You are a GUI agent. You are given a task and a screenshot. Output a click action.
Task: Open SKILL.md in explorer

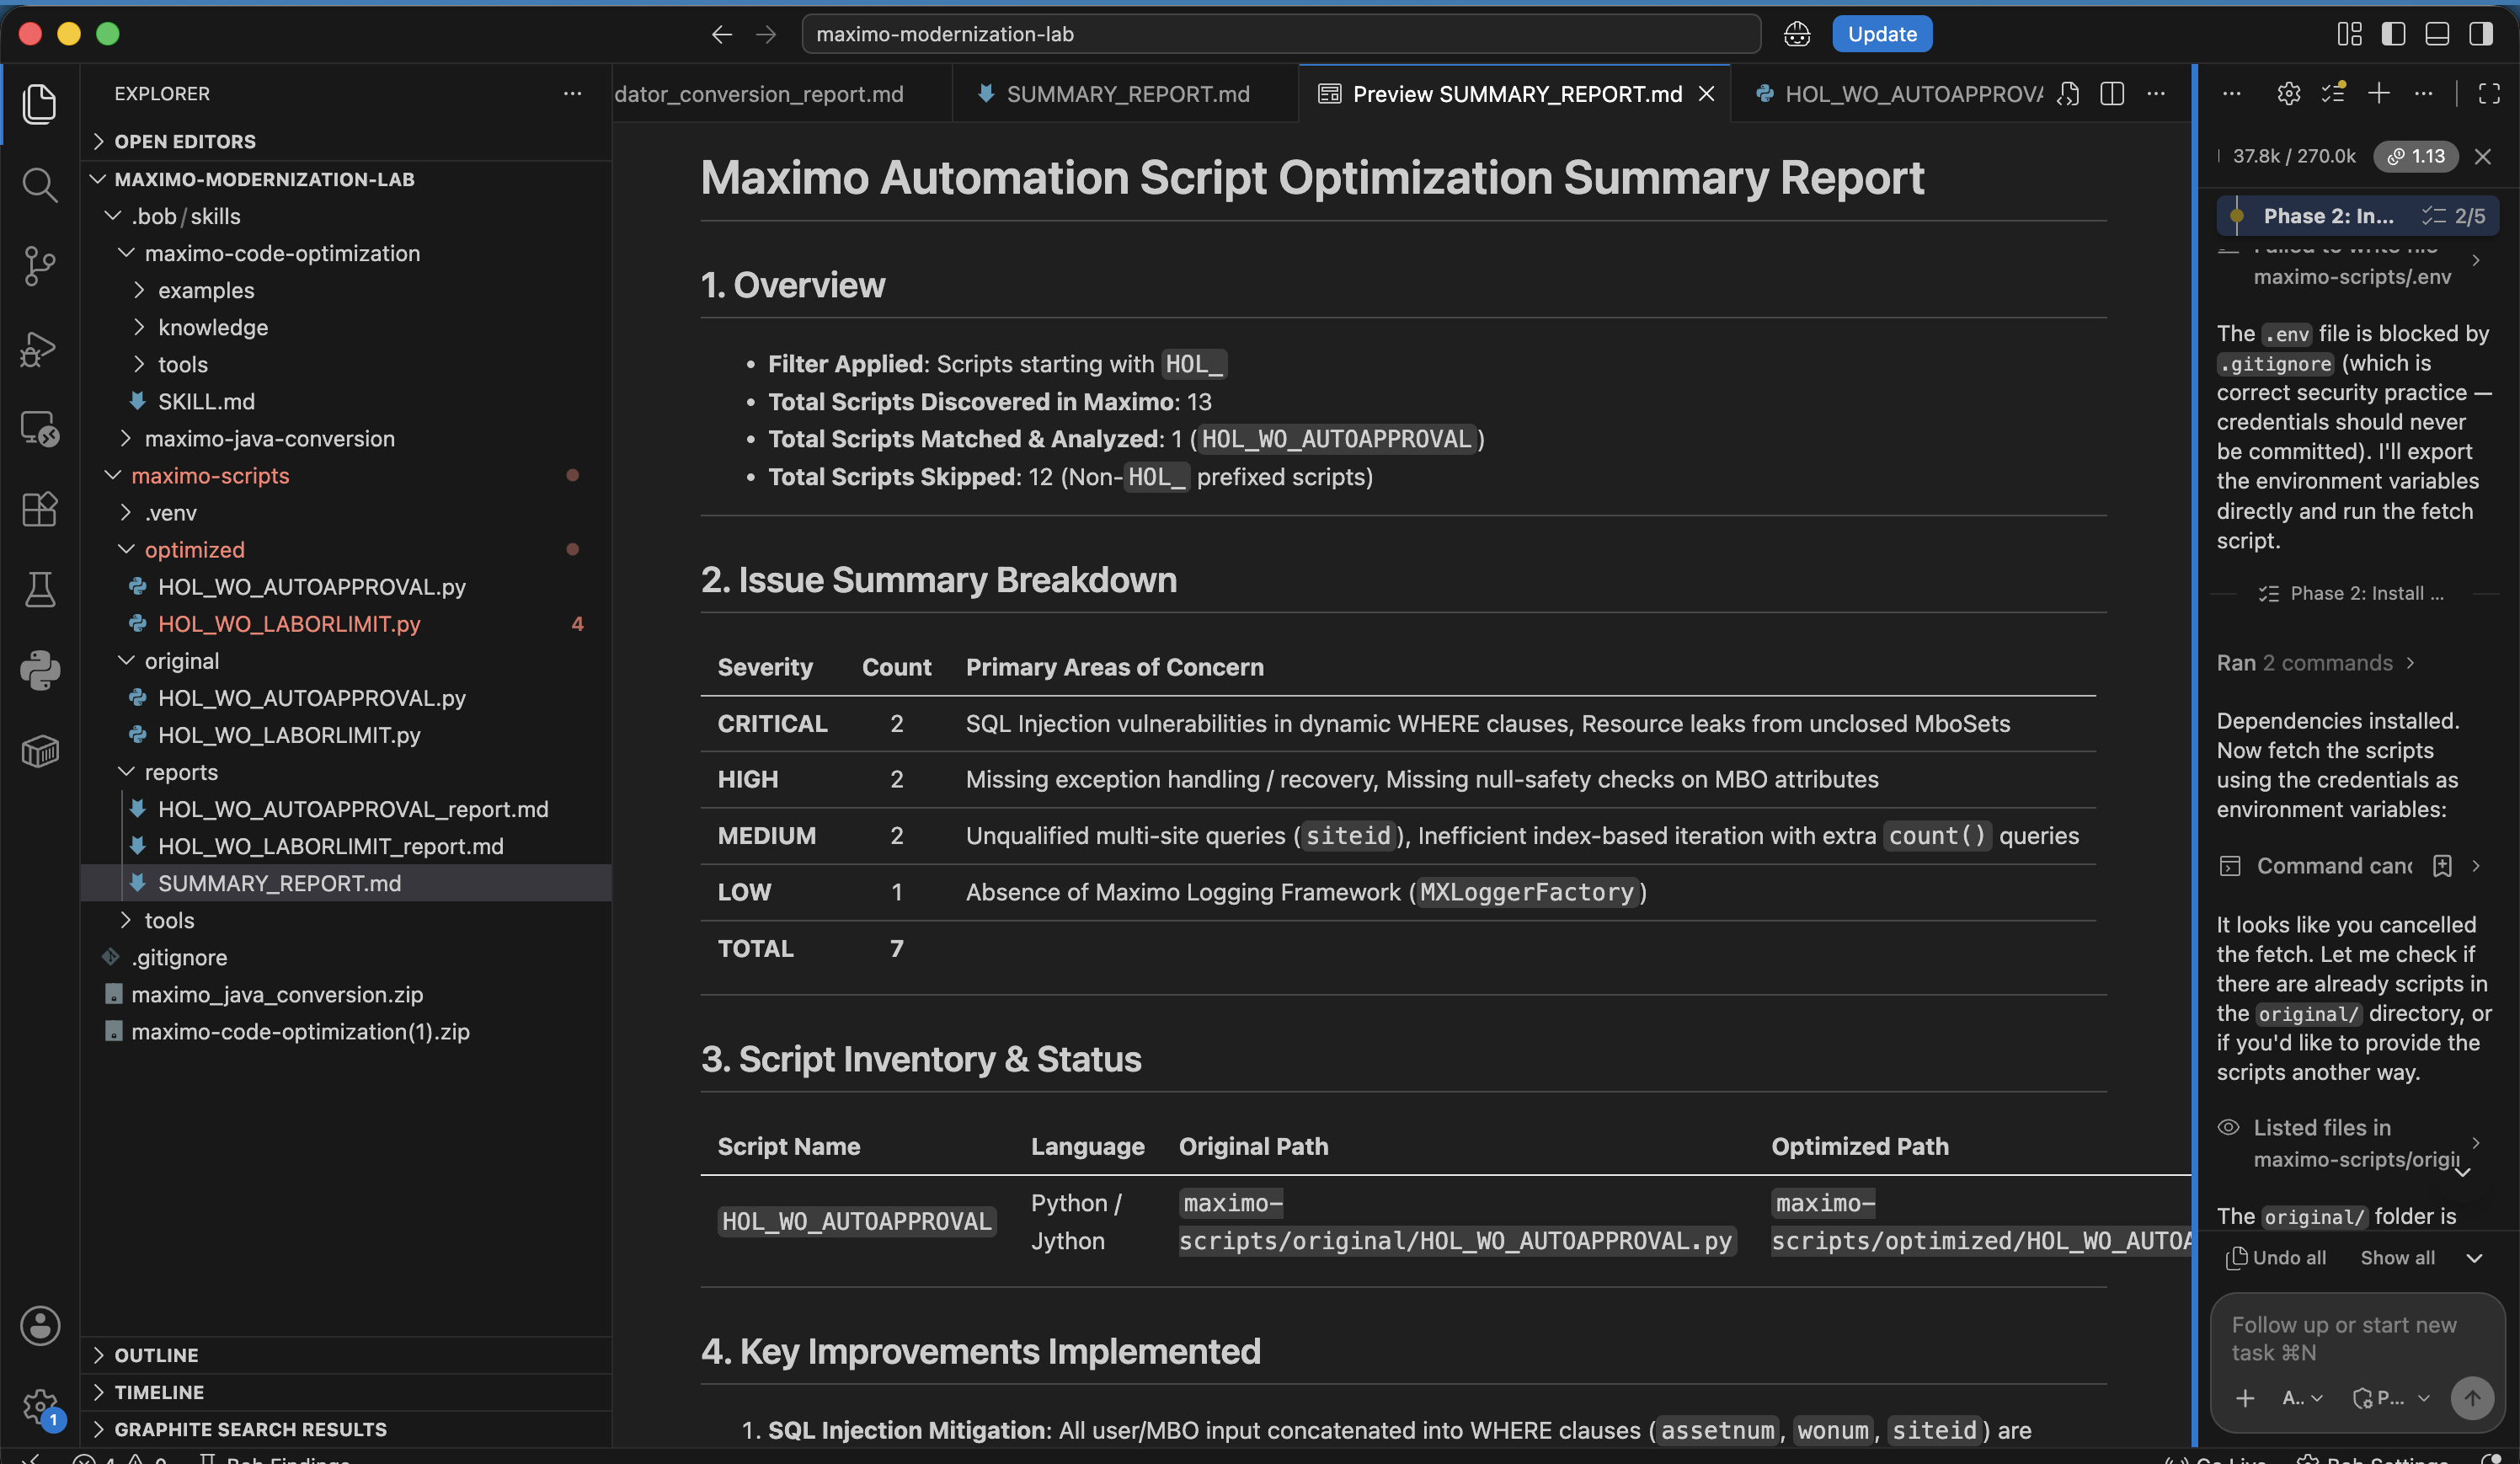pyautogui.click(x=346, y=401)
